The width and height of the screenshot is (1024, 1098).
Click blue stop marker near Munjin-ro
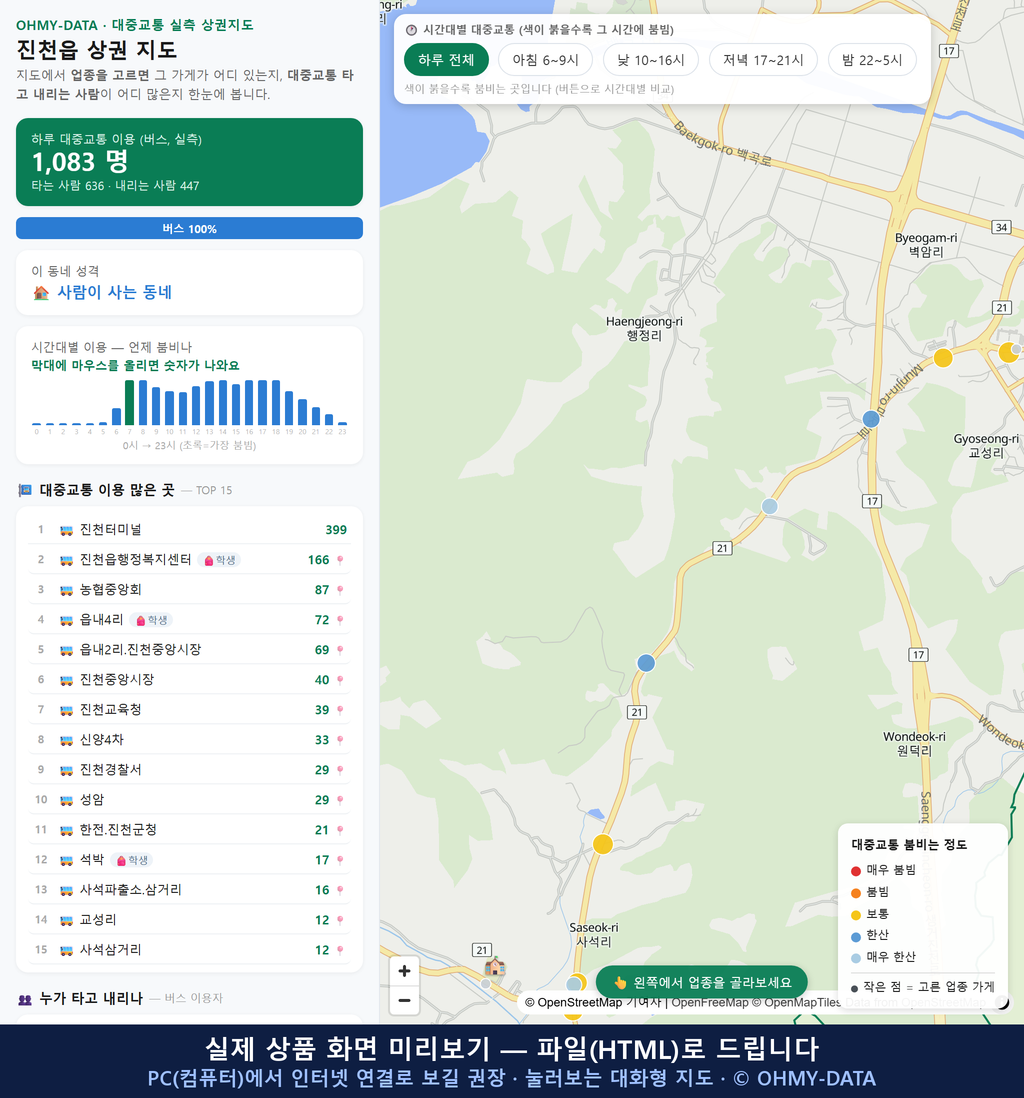(x=871, y=419)
